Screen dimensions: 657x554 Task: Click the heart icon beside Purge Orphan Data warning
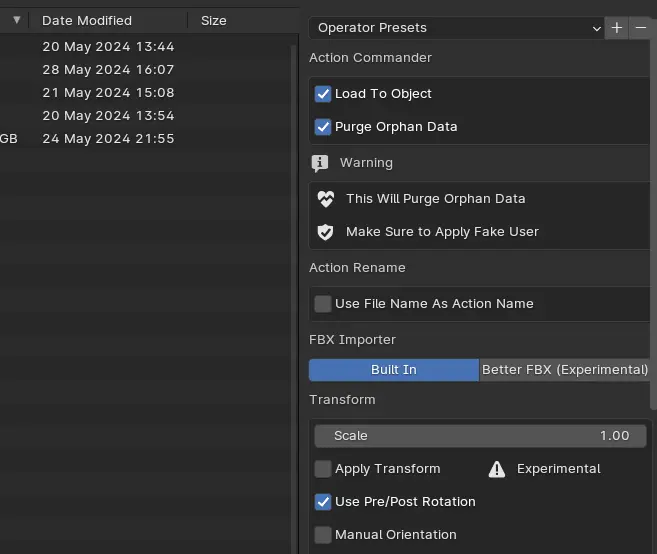[x=325, y=199]
